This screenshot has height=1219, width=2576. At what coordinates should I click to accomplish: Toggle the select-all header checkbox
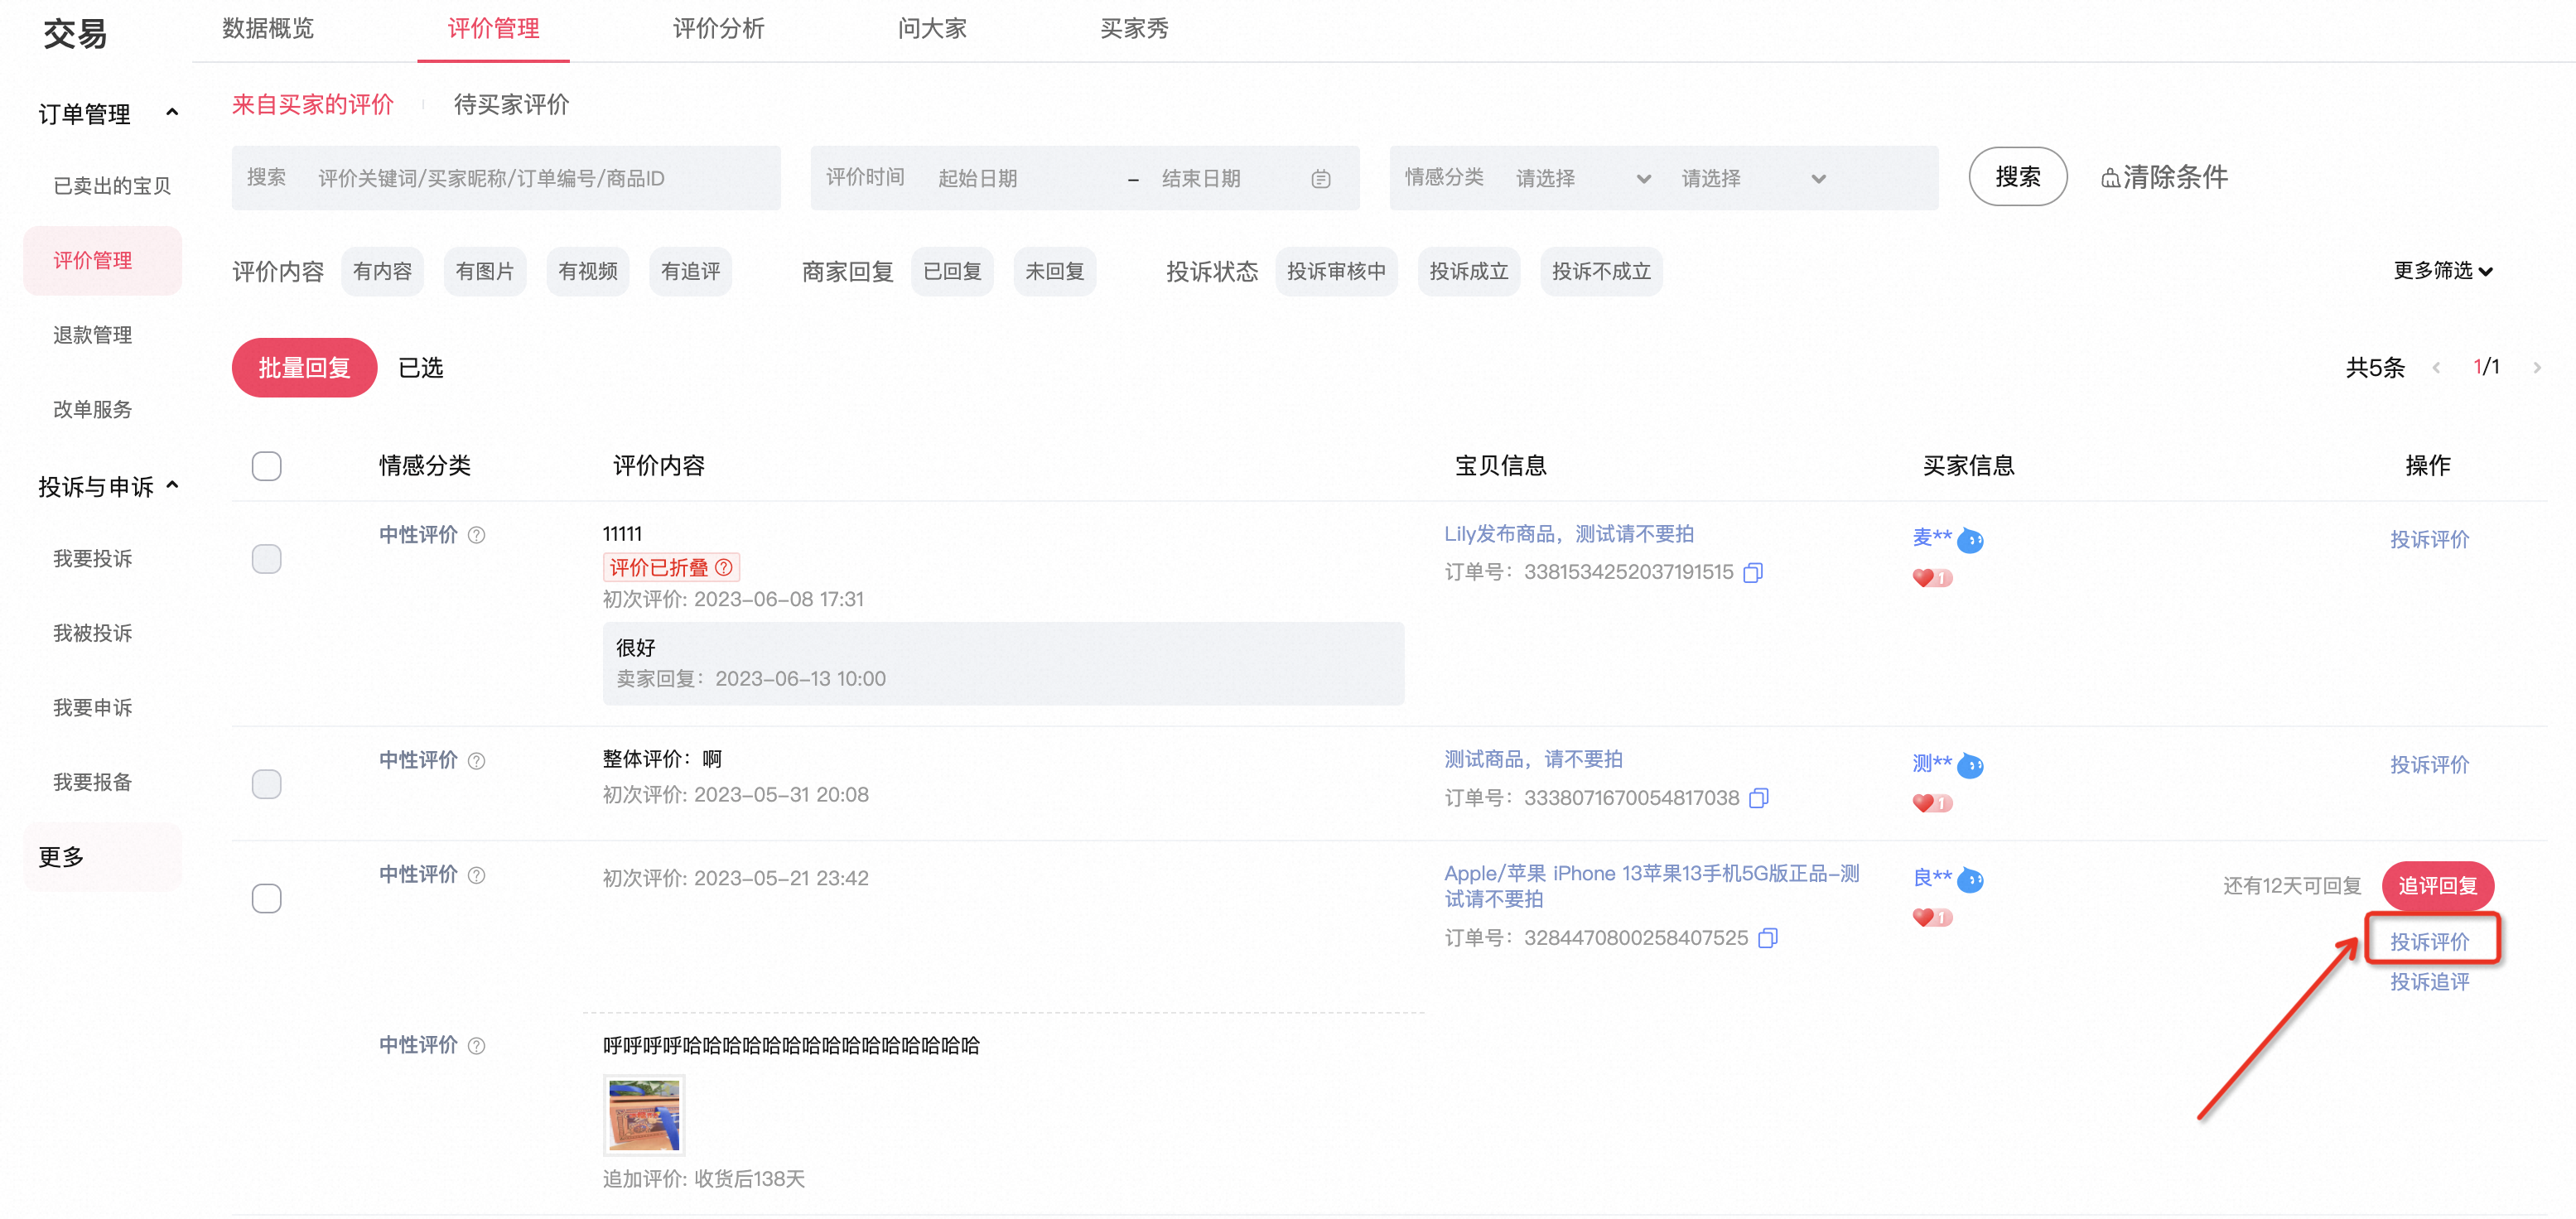266,466
